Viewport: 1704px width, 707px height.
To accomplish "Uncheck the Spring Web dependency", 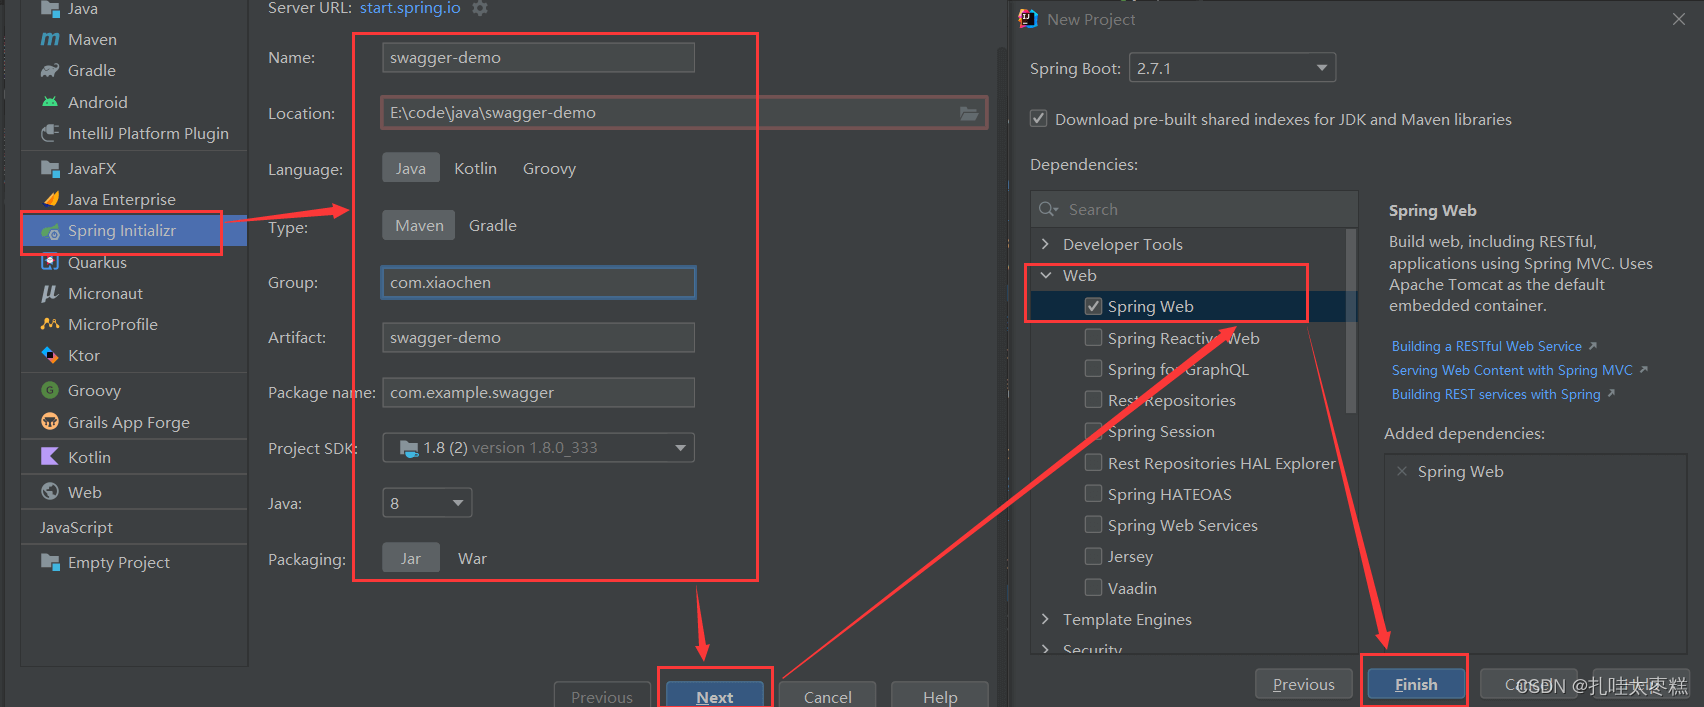I will pos(1094,306).
